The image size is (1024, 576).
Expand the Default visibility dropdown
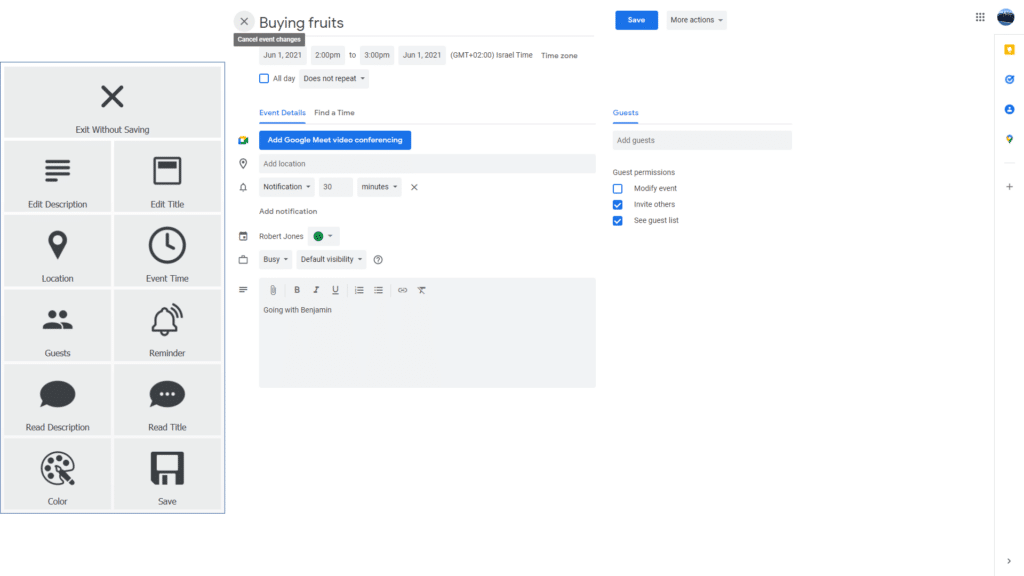[x=331, y=259]
